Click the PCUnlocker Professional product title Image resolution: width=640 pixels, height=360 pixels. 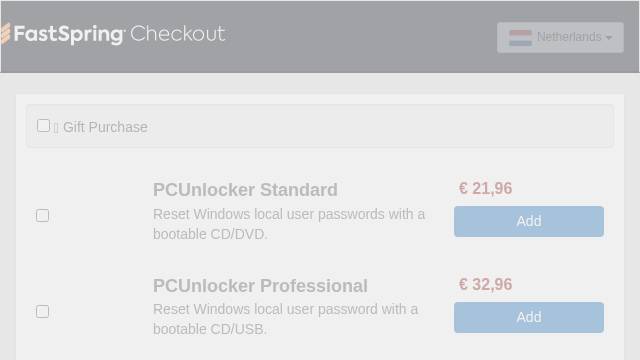coord(260,286)
